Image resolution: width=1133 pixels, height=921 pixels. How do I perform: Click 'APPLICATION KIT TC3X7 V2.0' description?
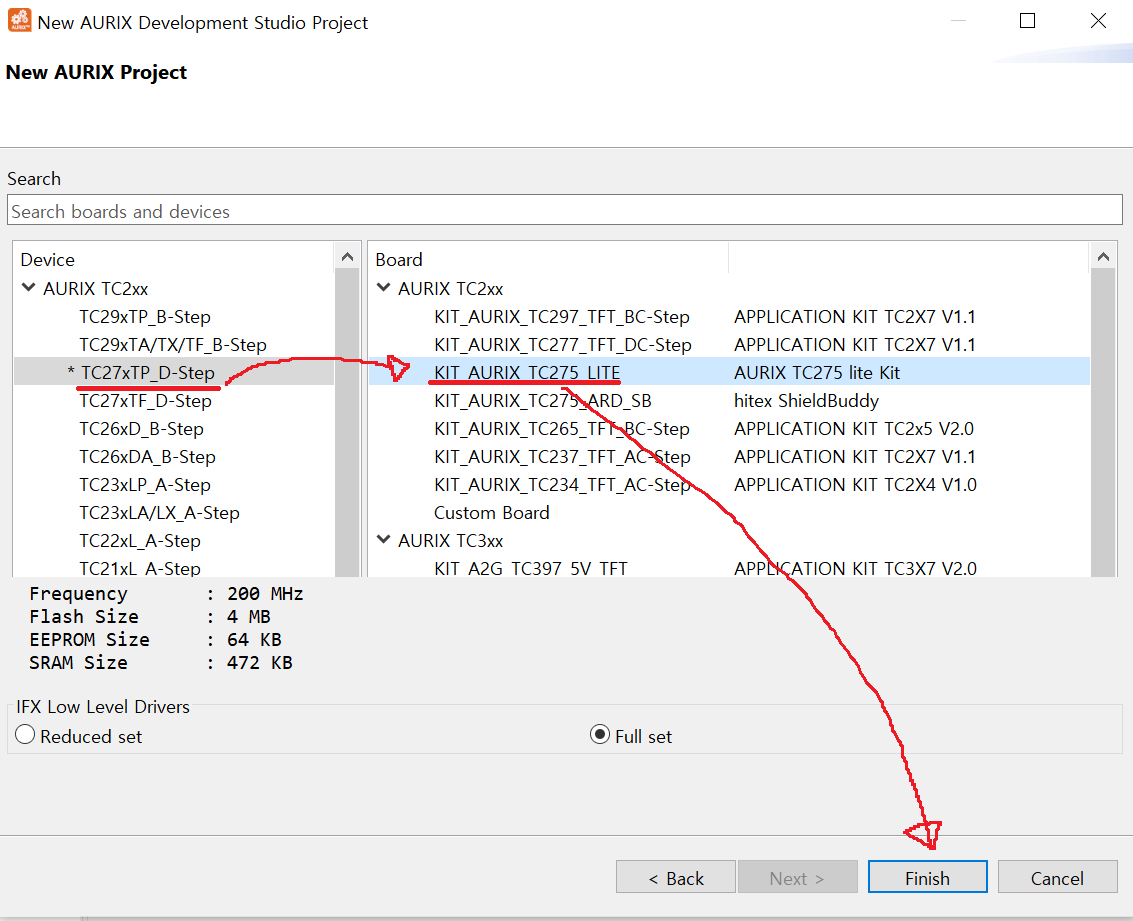click(x=855, y=568)
